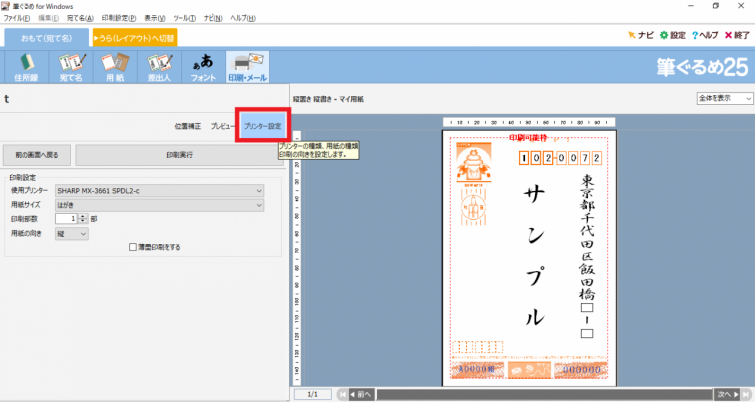Image resolution: width=755 pixels, height=402 pixels.
Task: Jump to last page arrow
Action: click(746, 394)
